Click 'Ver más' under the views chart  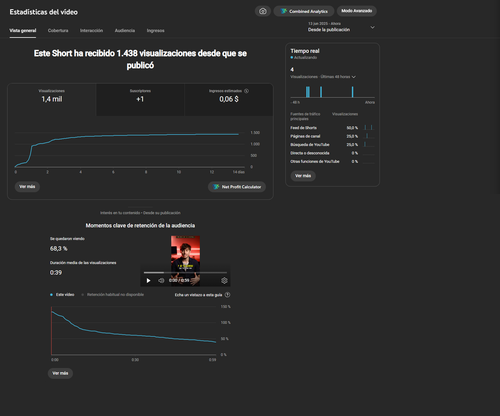click(x=27, y=187)
